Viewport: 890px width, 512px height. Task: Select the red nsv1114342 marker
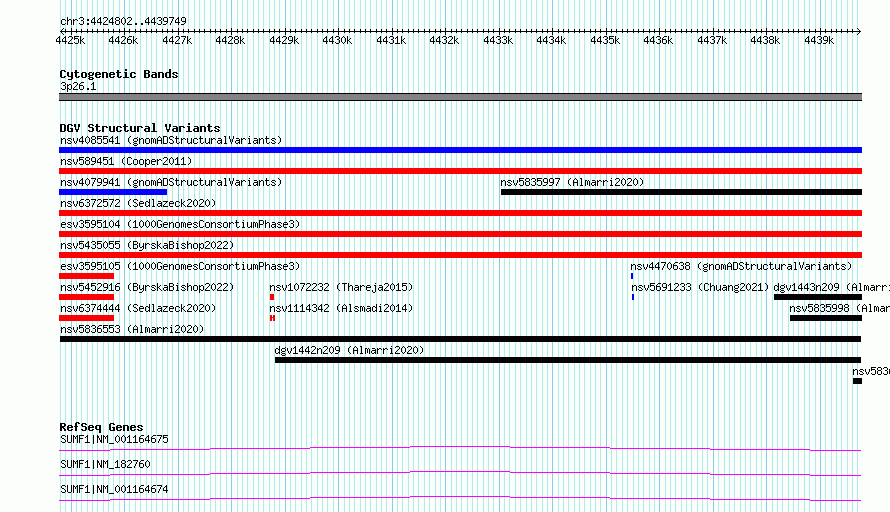[272, 318]
